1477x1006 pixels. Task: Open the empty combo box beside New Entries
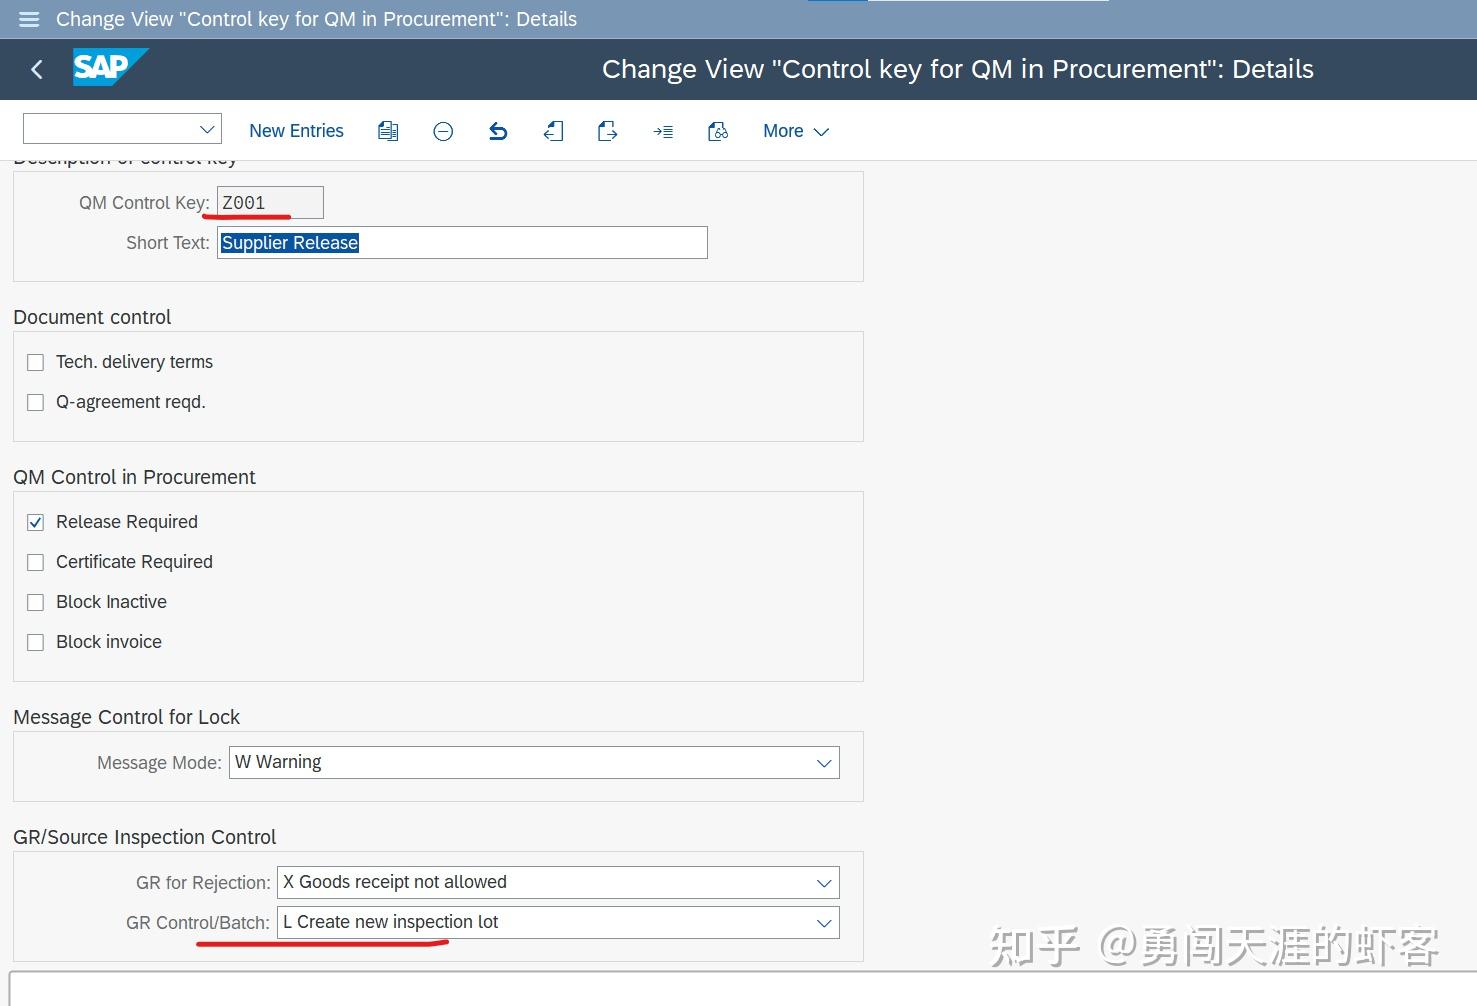click(121, 128)
